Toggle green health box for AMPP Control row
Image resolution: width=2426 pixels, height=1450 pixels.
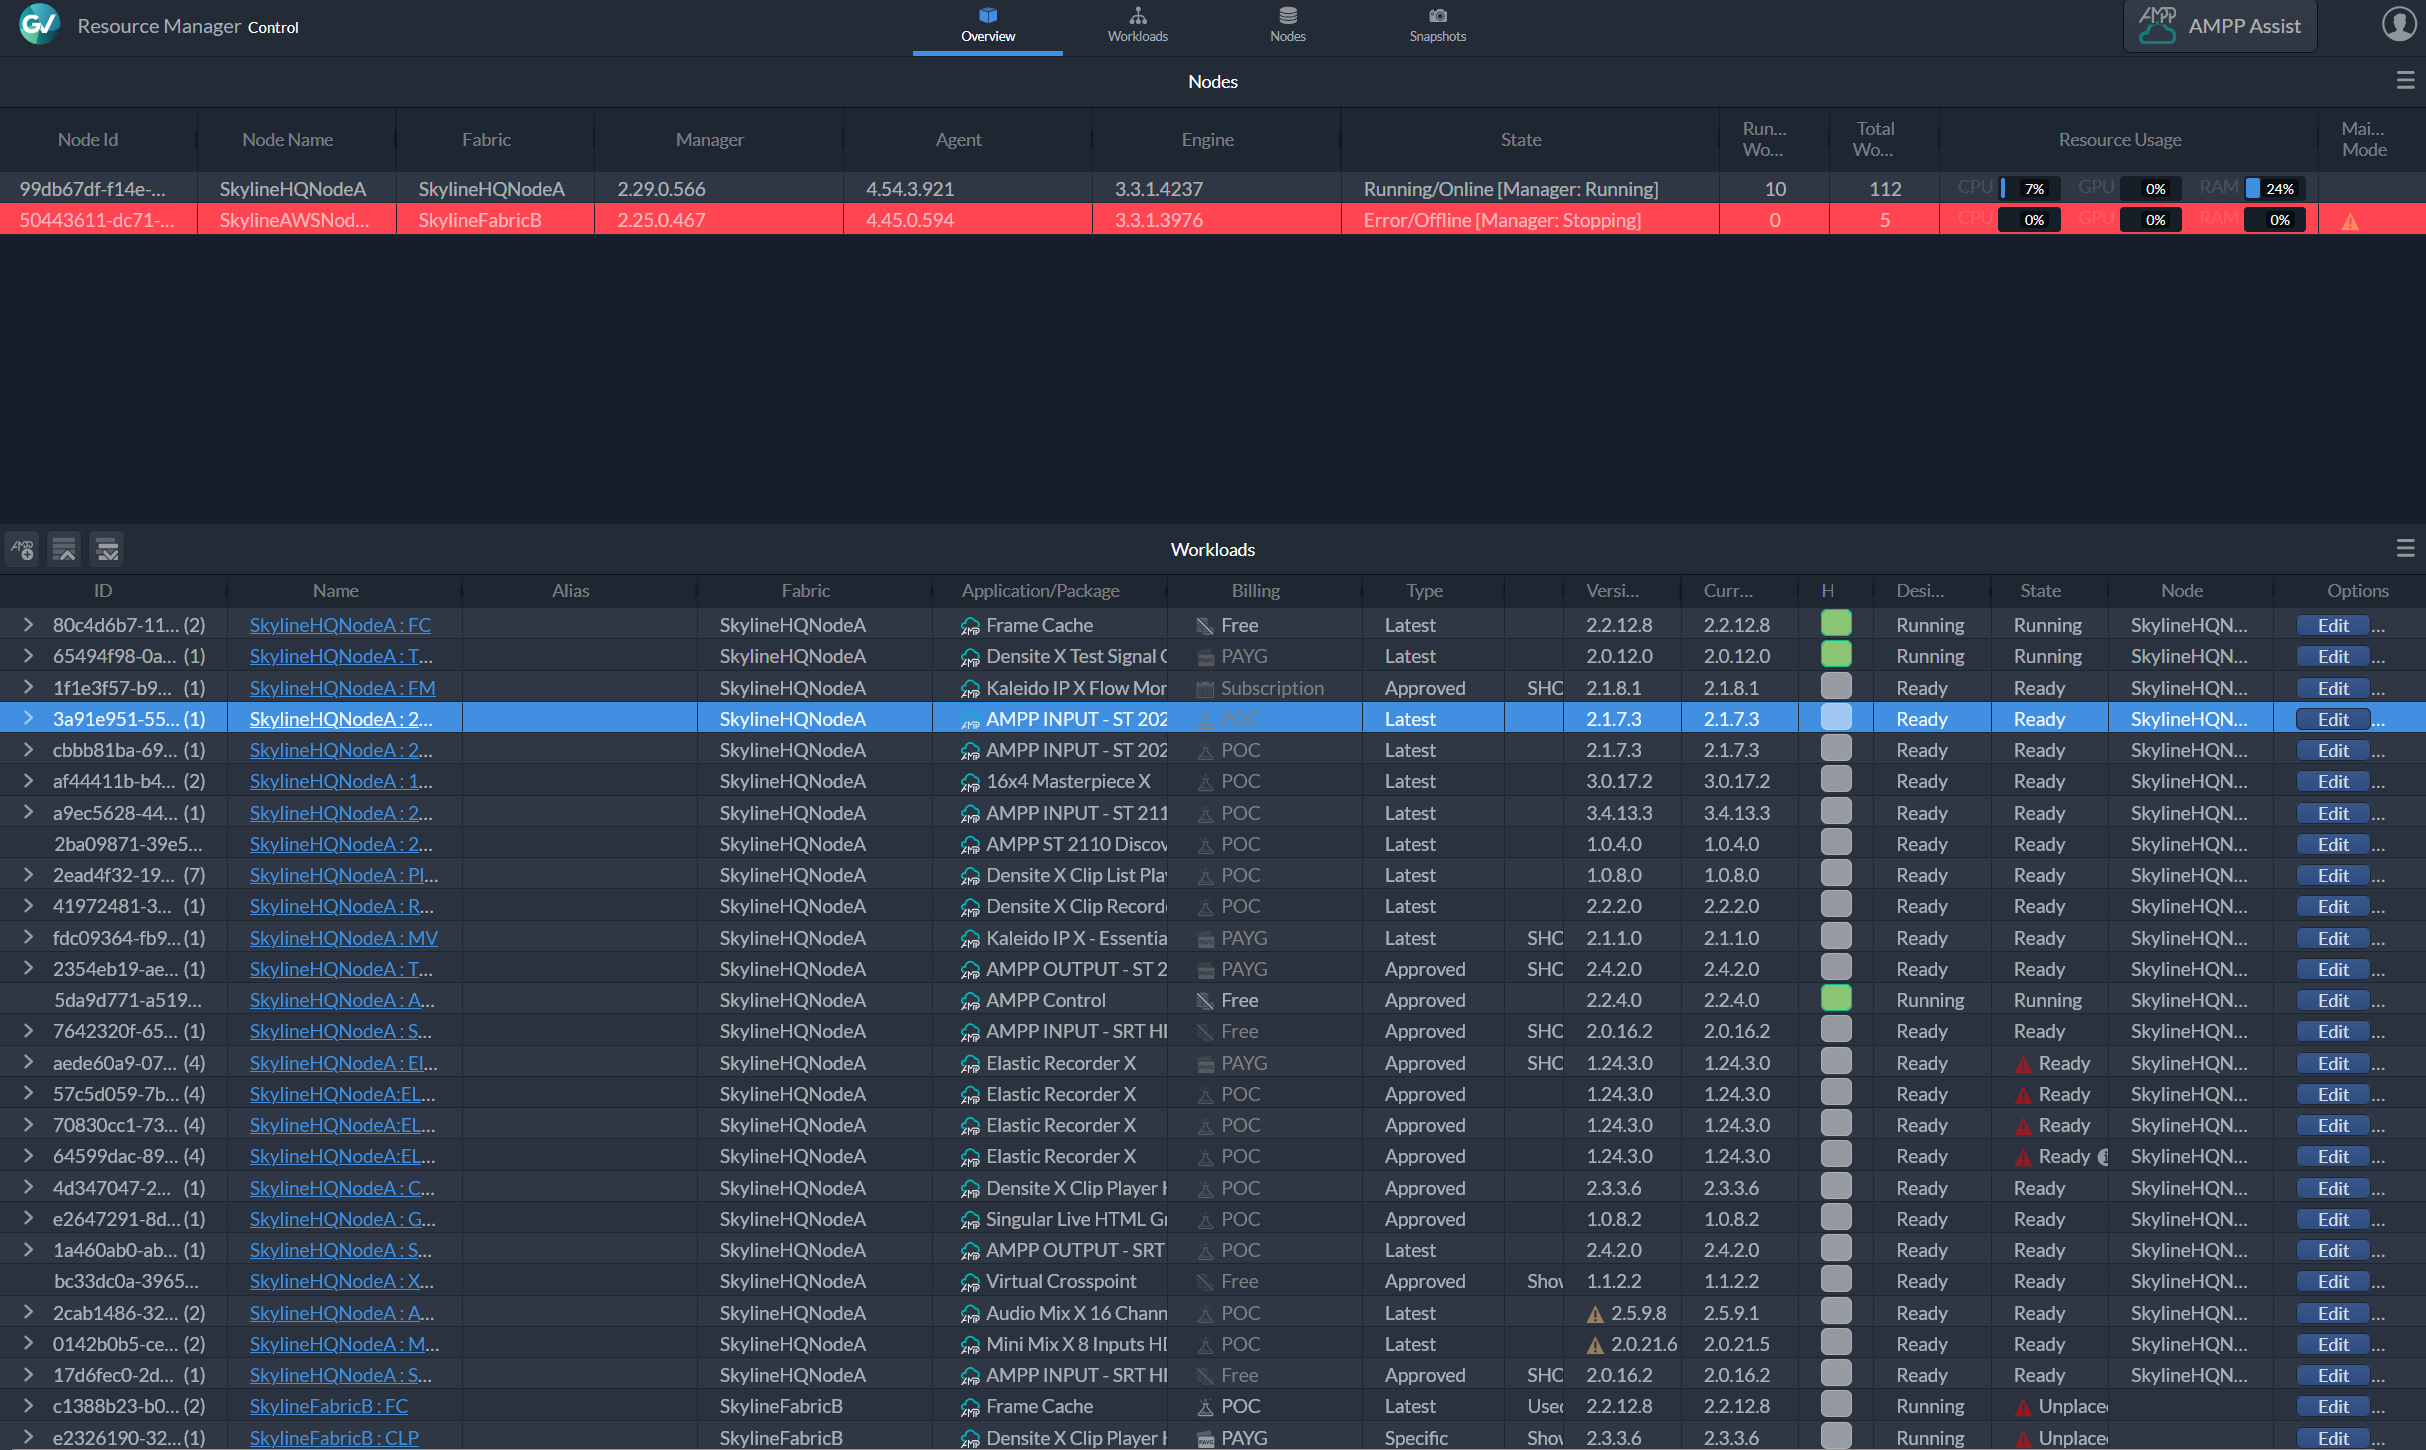pos(1835,999)
